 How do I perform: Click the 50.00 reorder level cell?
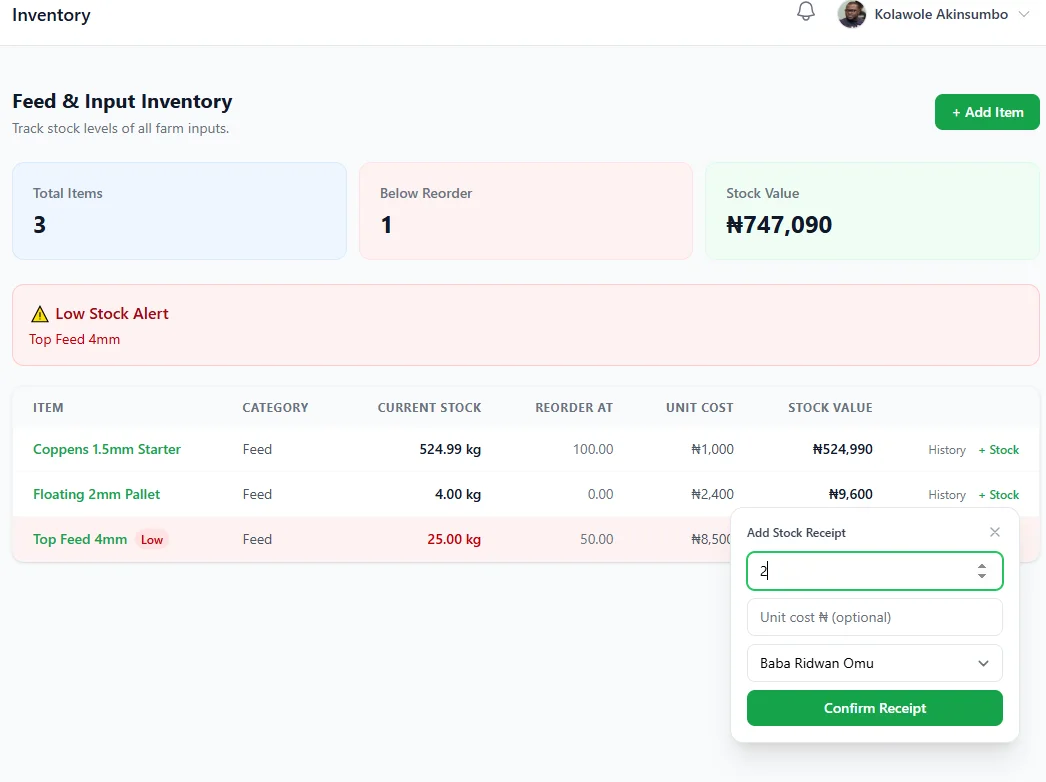pyautogui.click(x=596, y=539)
